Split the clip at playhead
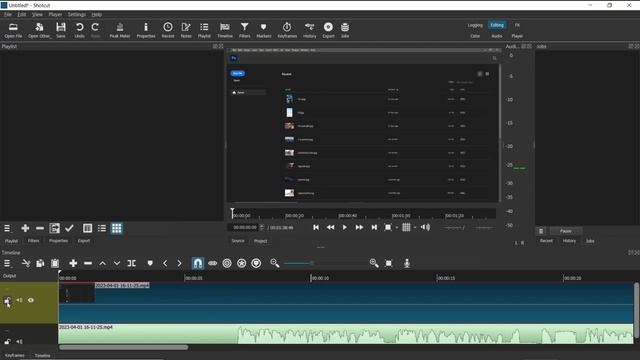 [132, 263]
